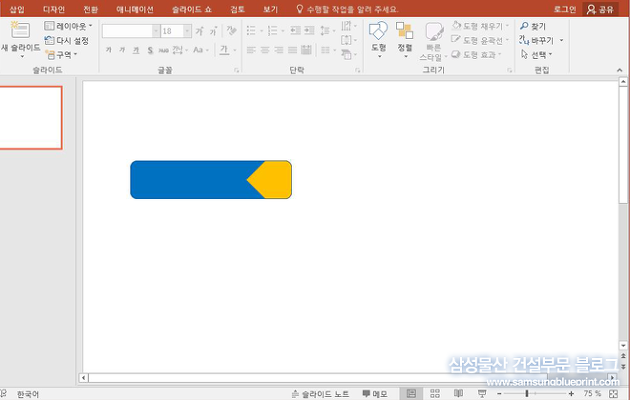Click the Text Direction icon
Screen dimensions: 630x400
346,26
